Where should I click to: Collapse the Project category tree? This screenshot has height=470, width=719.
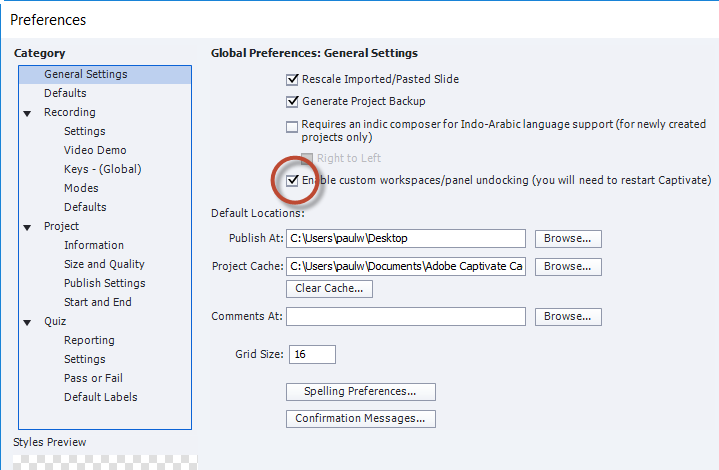27,227
